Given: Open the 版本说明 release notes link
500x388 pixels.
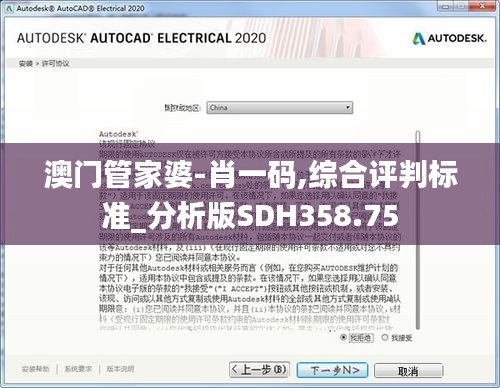Looking at the screenshot, I should pos(120,369).
